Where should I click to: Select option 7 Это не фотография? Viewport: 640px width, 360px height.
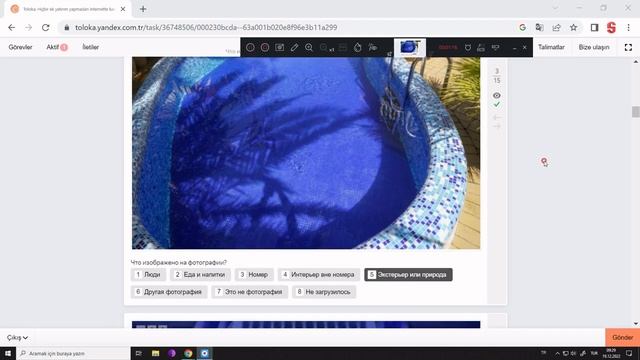[x=249, y=292]
